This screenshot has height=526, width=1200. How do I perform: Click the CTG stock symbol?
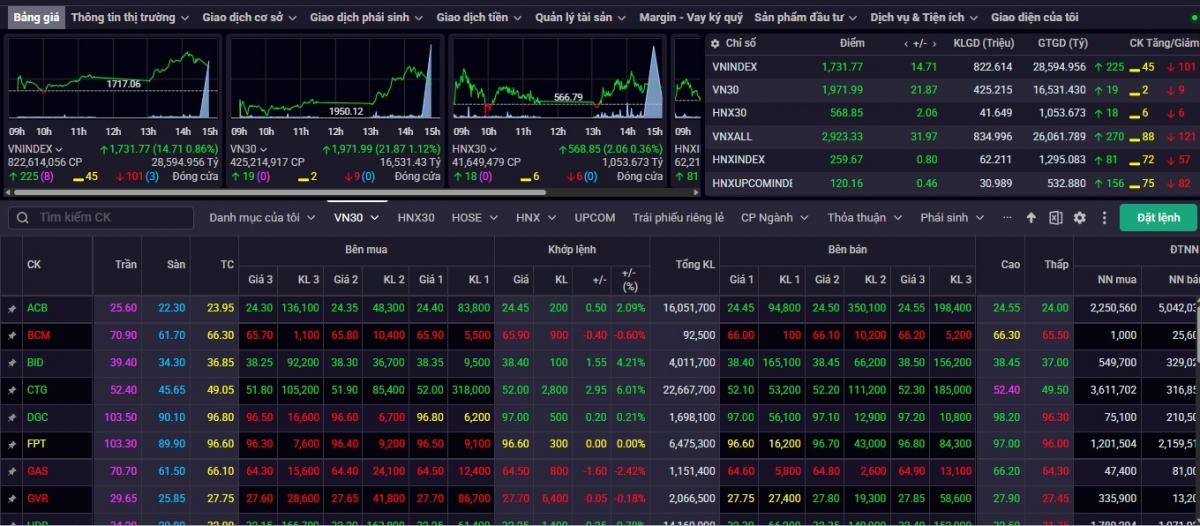[x=37, y=390]
